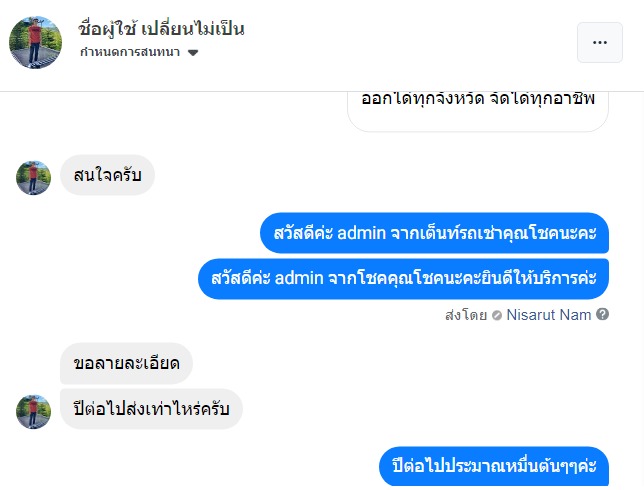Image resolution: width=644 pixels, height=490 pixels.
Task: Select the "ขอลายละเอียด" message bubble
Action: pyautogui.click(x=126, y=363)
